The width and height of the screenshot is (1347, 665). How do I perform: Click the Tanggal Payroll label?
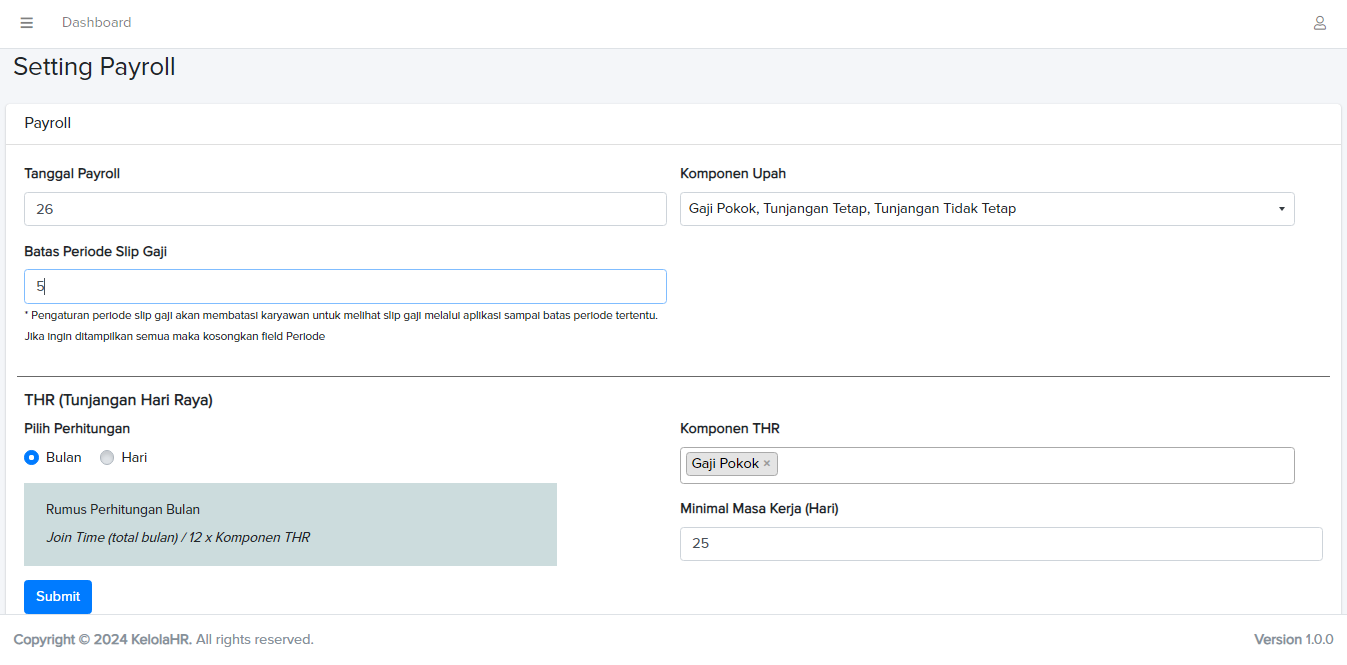pos(72,174)
